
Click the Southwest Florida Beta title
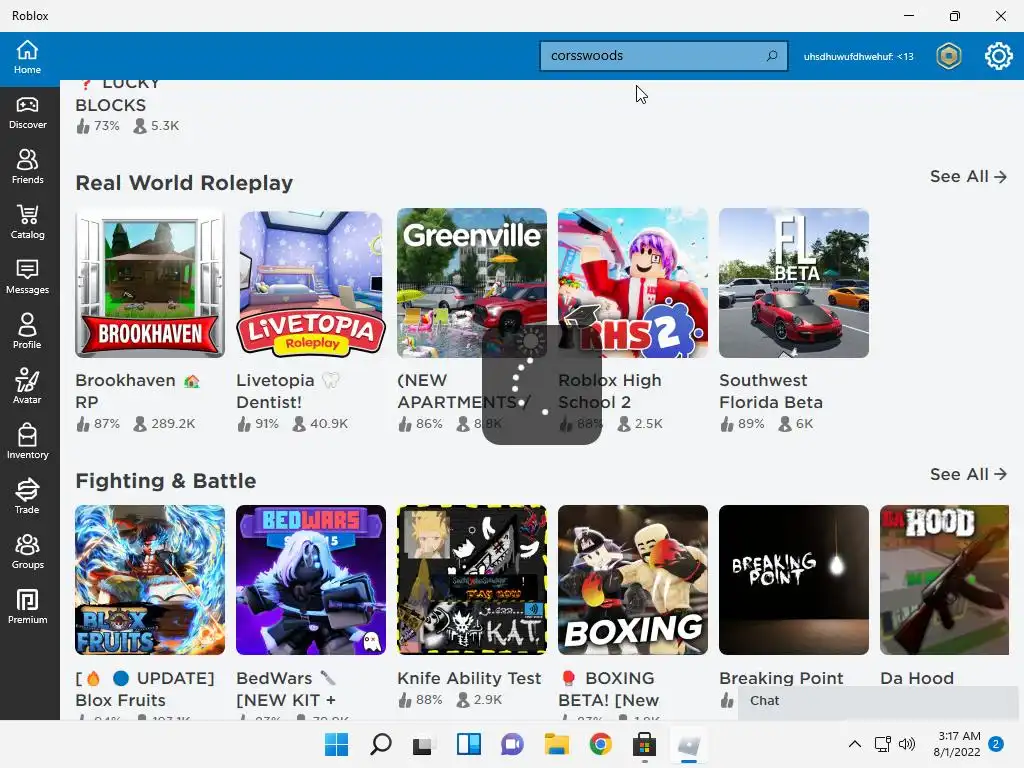771,391
